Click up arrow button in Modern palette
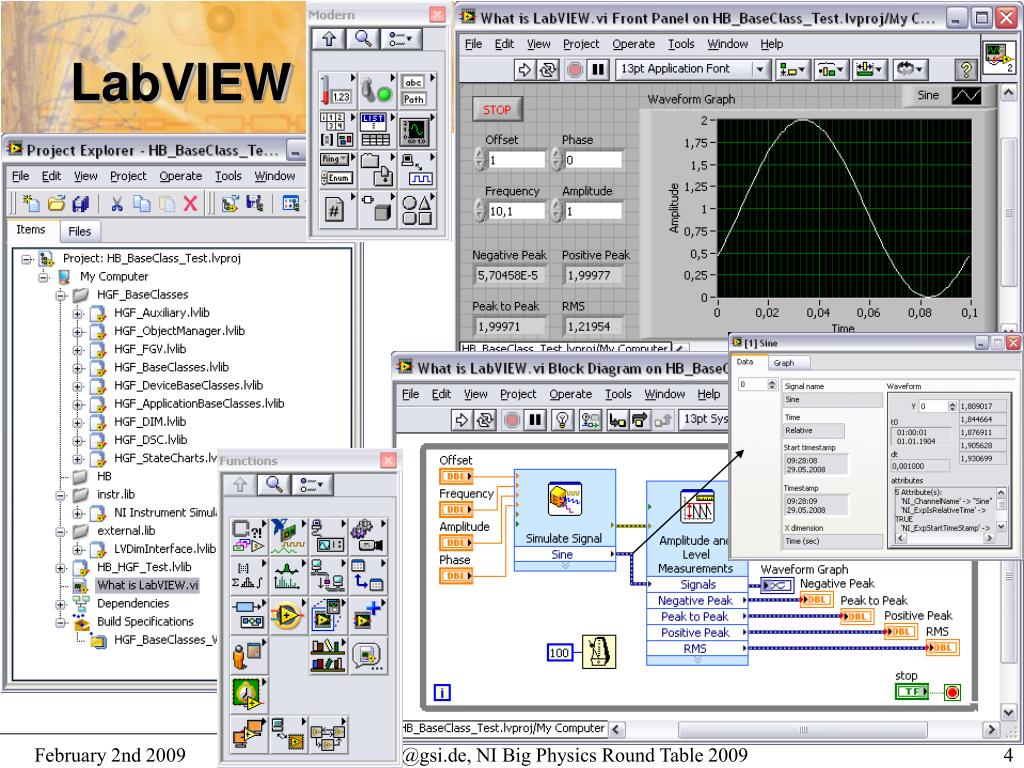 point(328,39)
